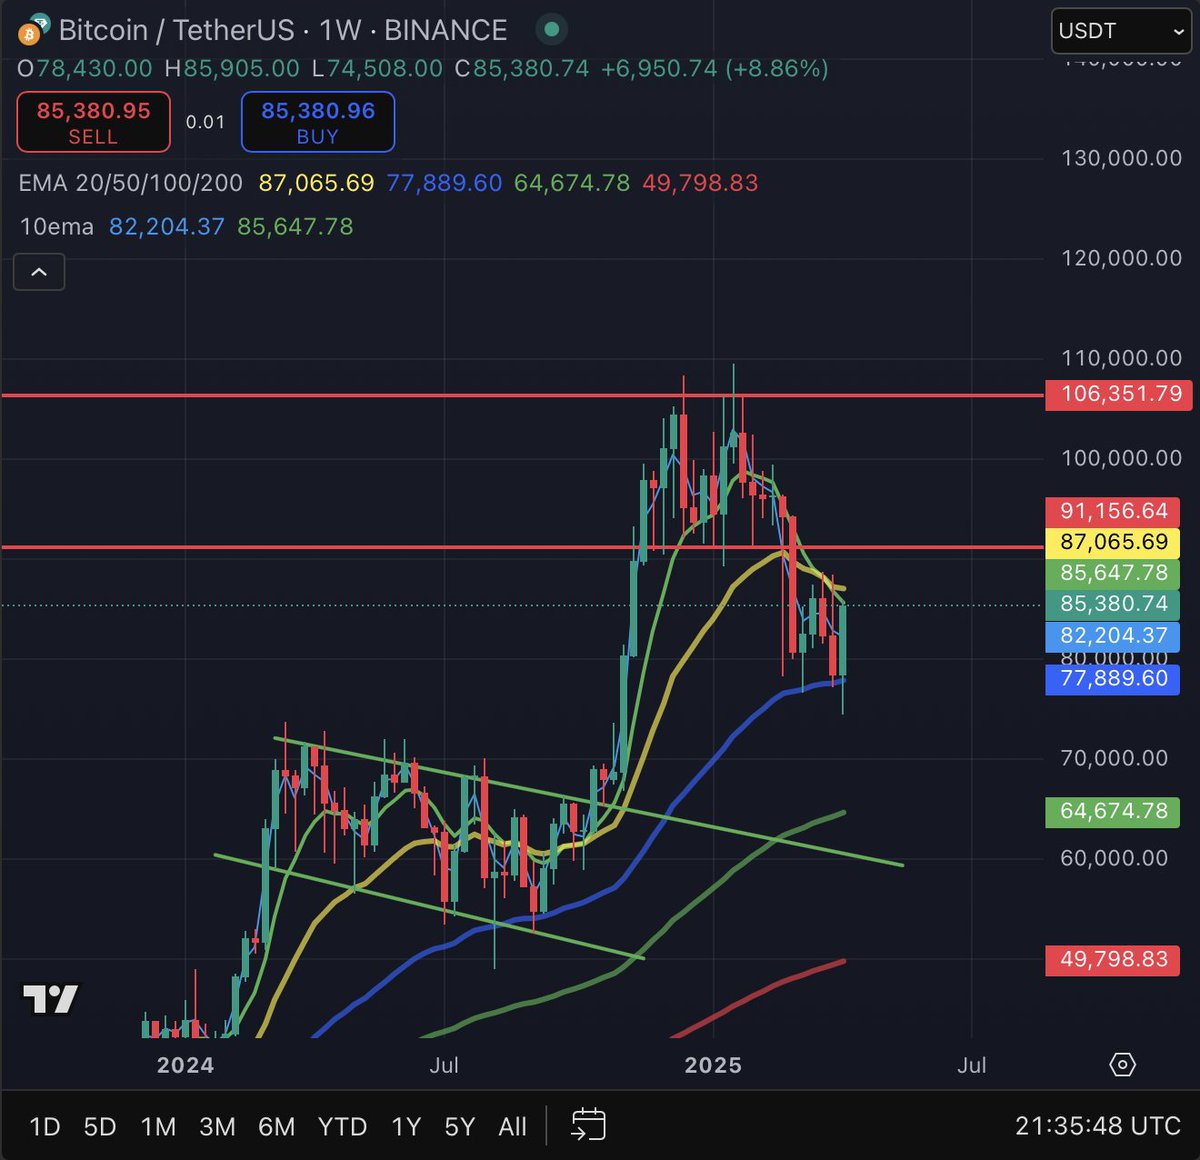Click the red 49,798.83 price label
Image resolution: width=1200 pixels, height=1160 pixels.
(1113, 960)
